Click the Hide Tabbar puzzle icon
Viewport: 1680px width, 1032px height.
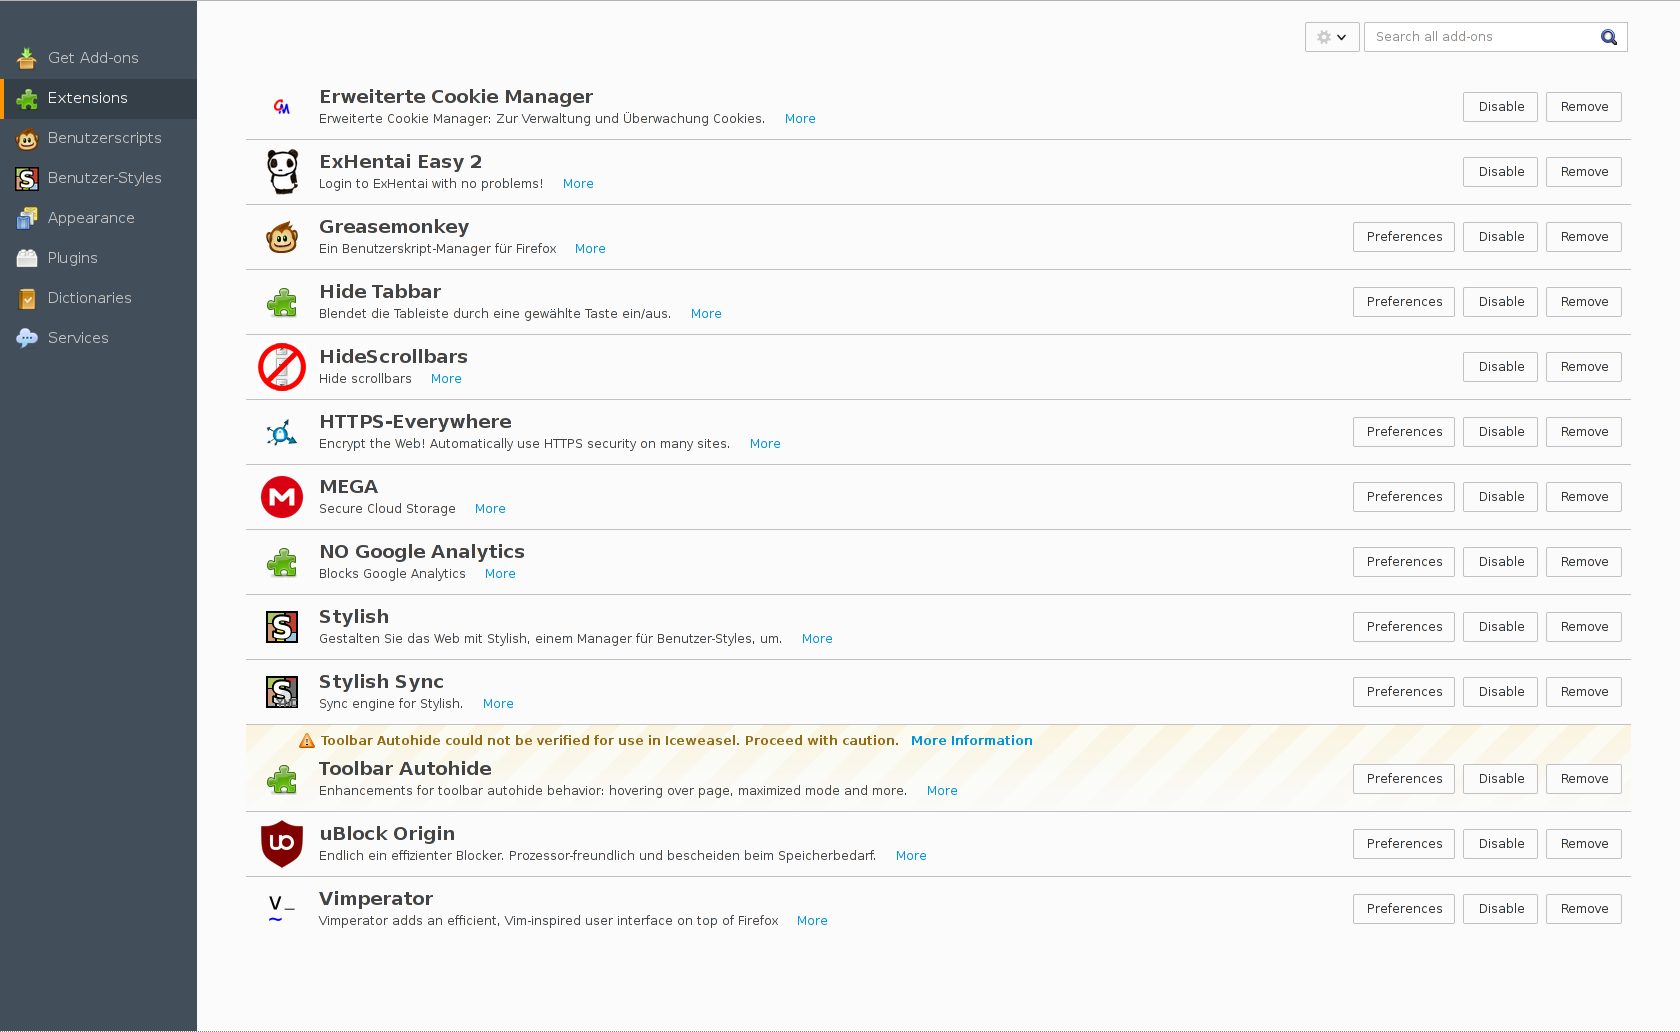(282, 302)
